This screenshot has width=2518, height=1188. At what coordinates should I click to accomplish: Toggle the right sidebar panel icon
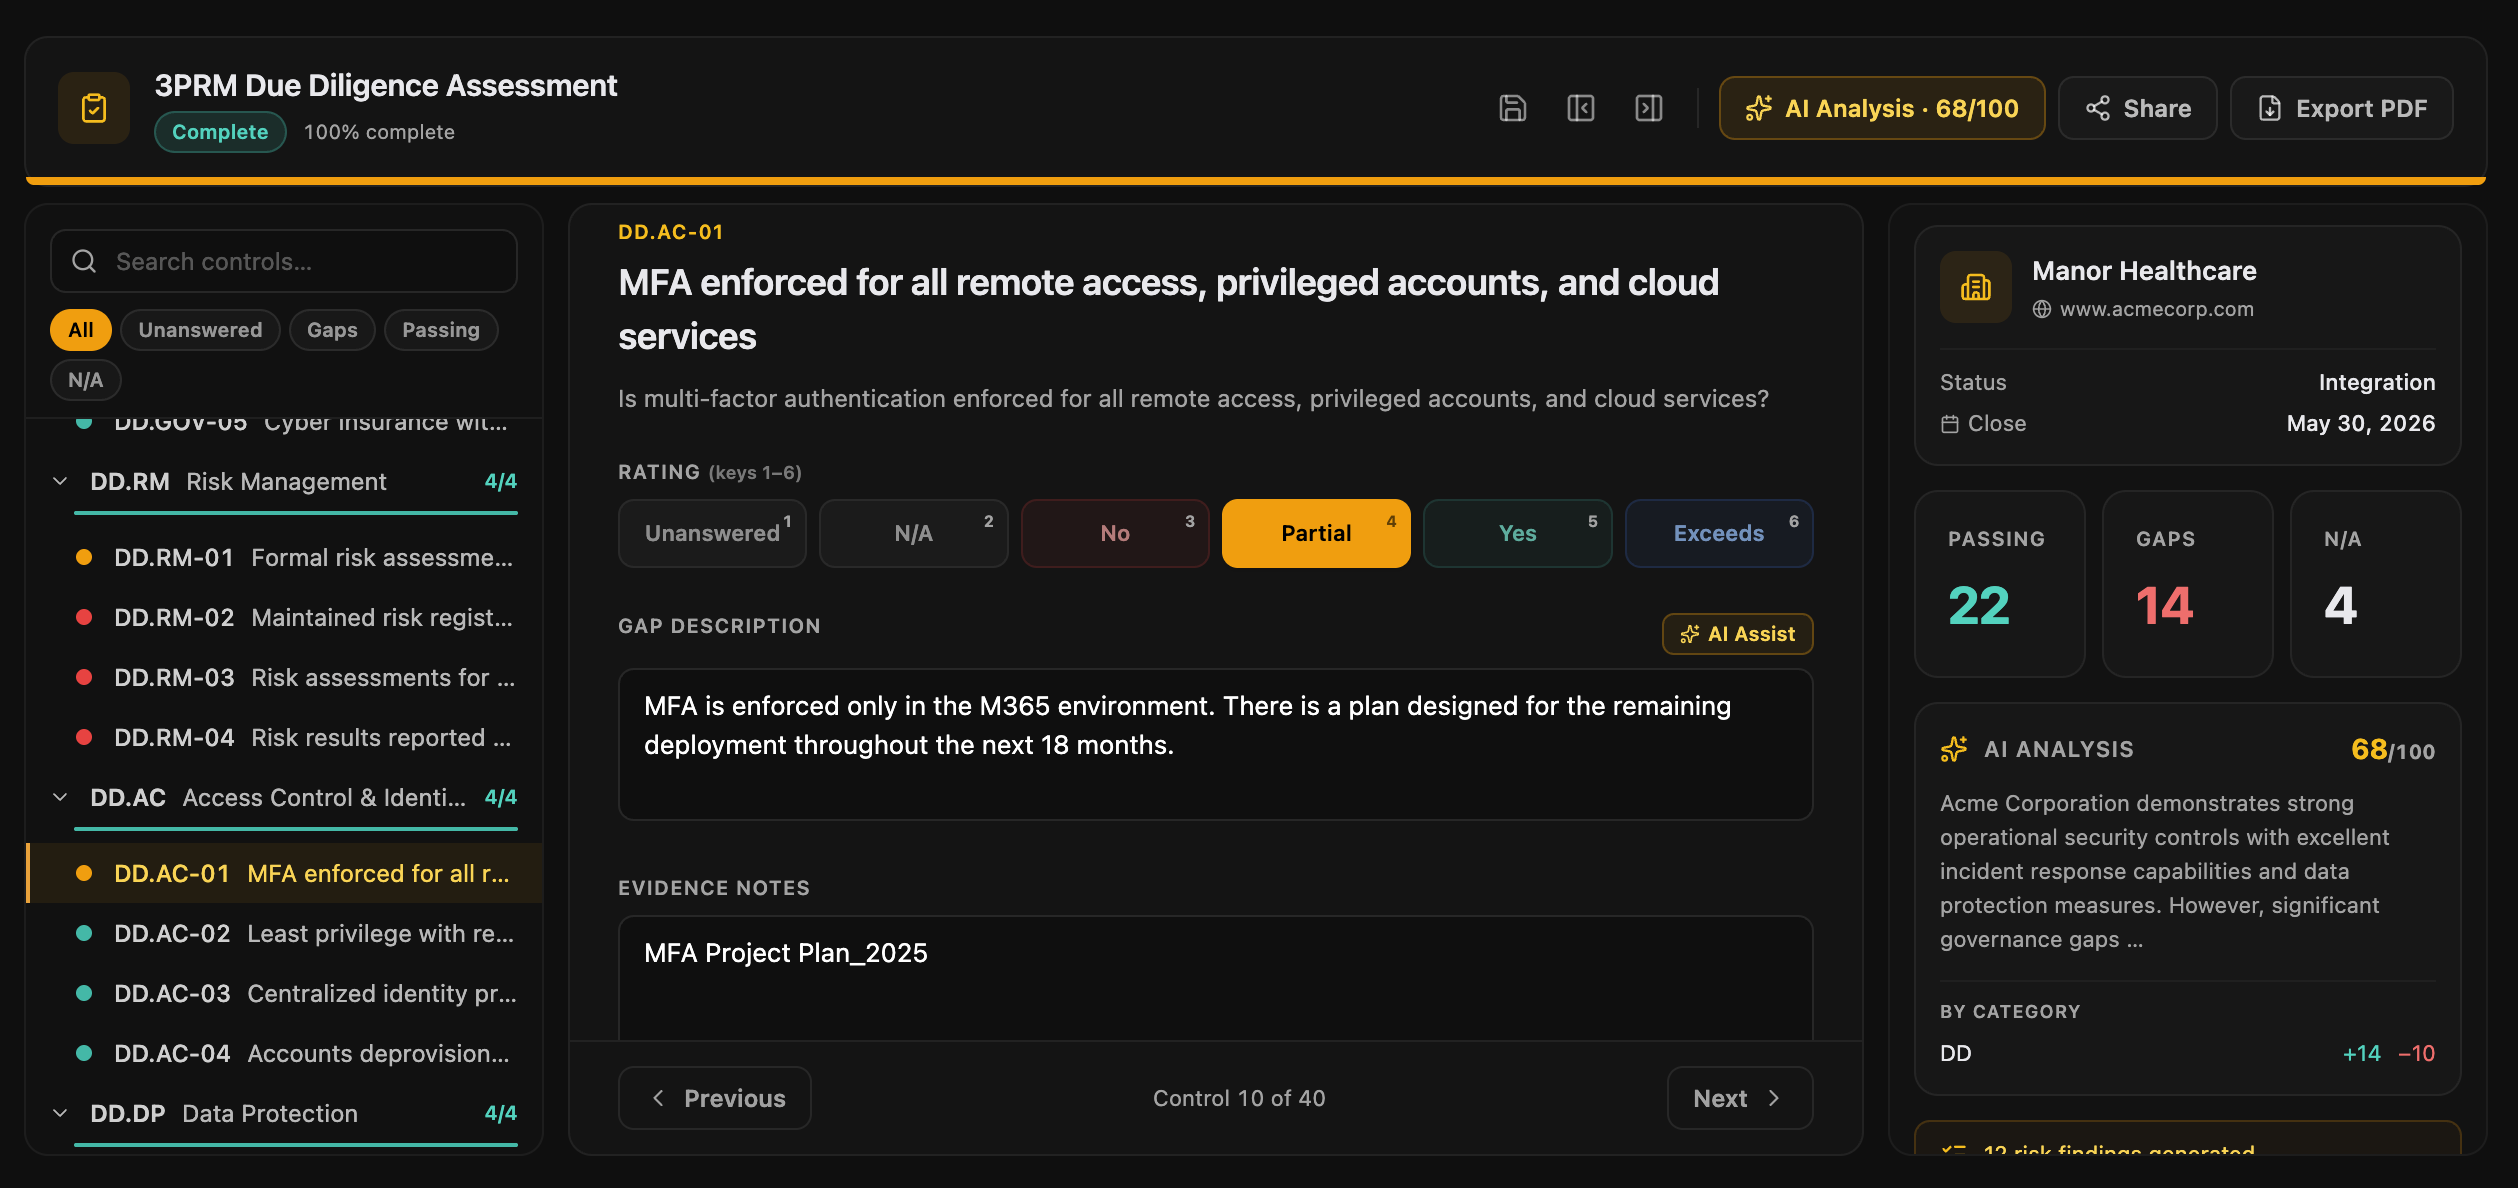(1648, 108)
